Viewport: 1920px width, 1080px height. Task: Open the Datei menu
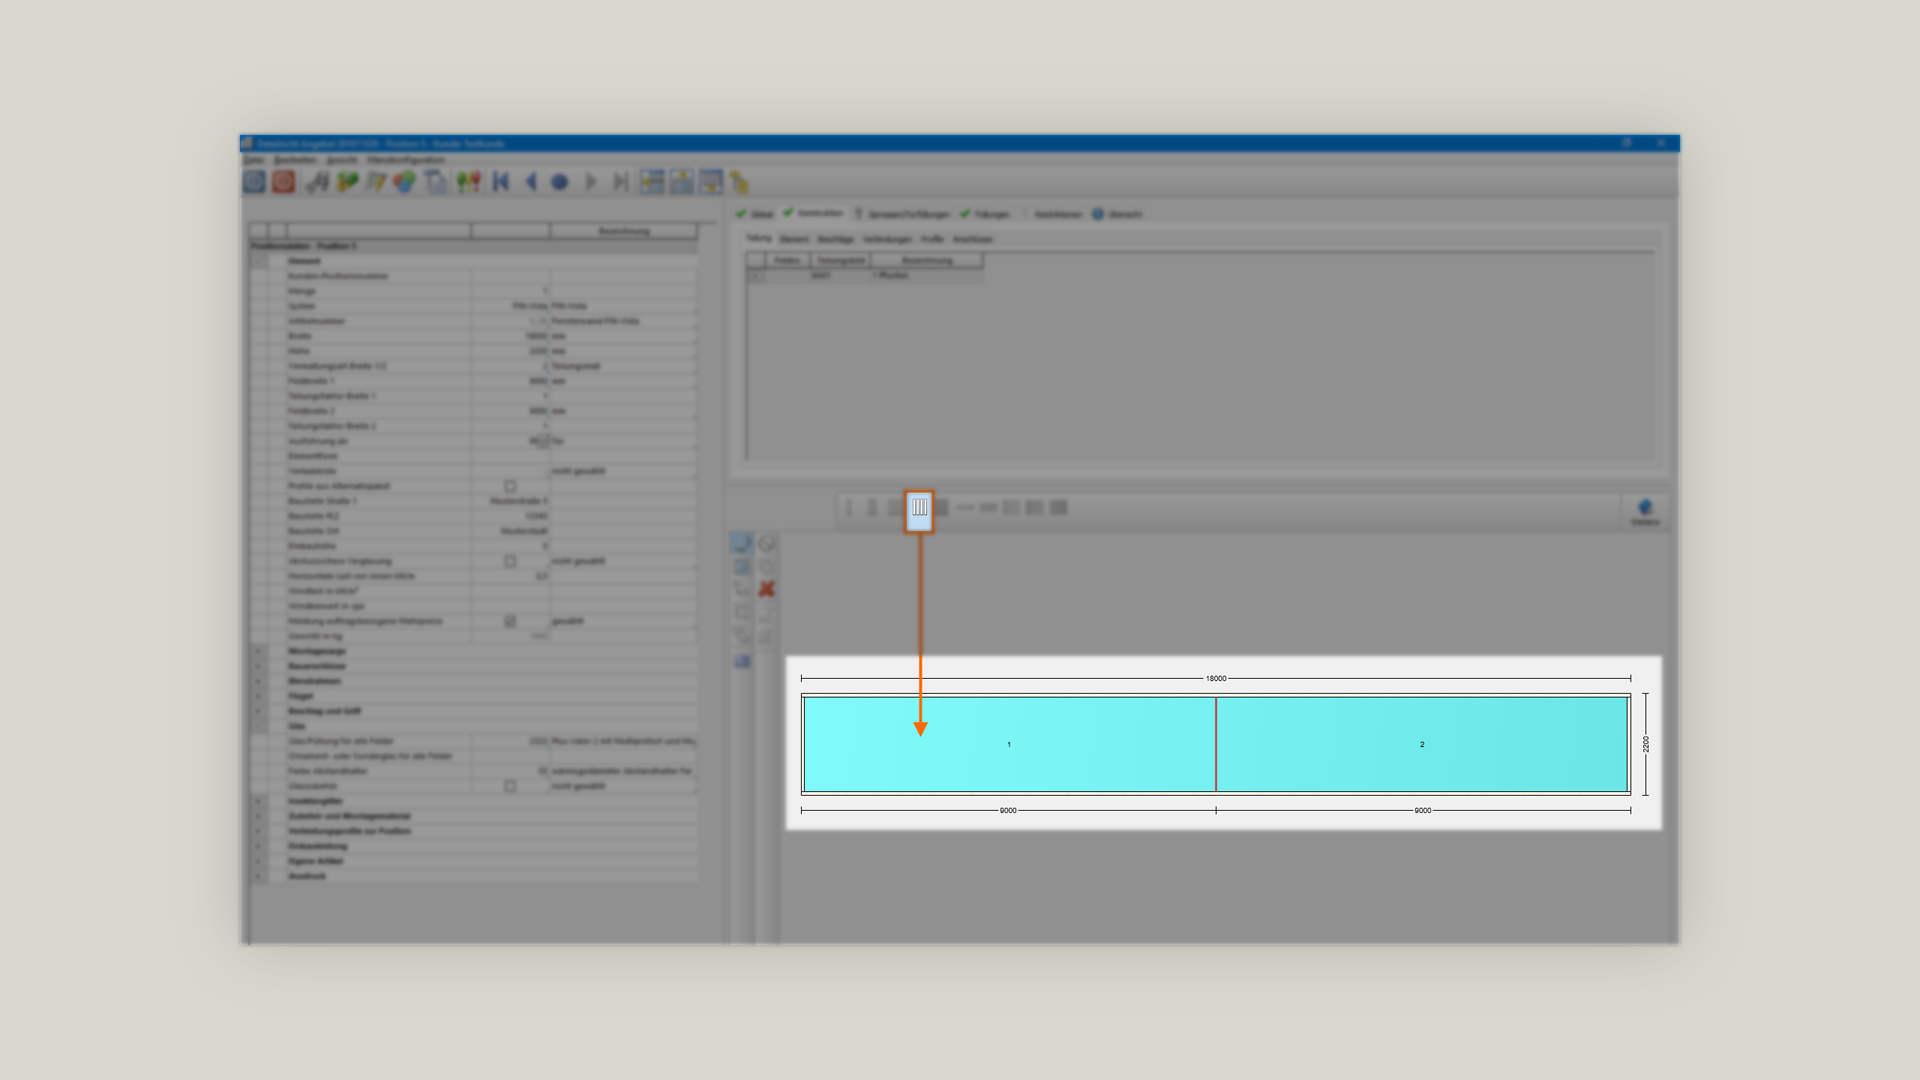point(253,160)
